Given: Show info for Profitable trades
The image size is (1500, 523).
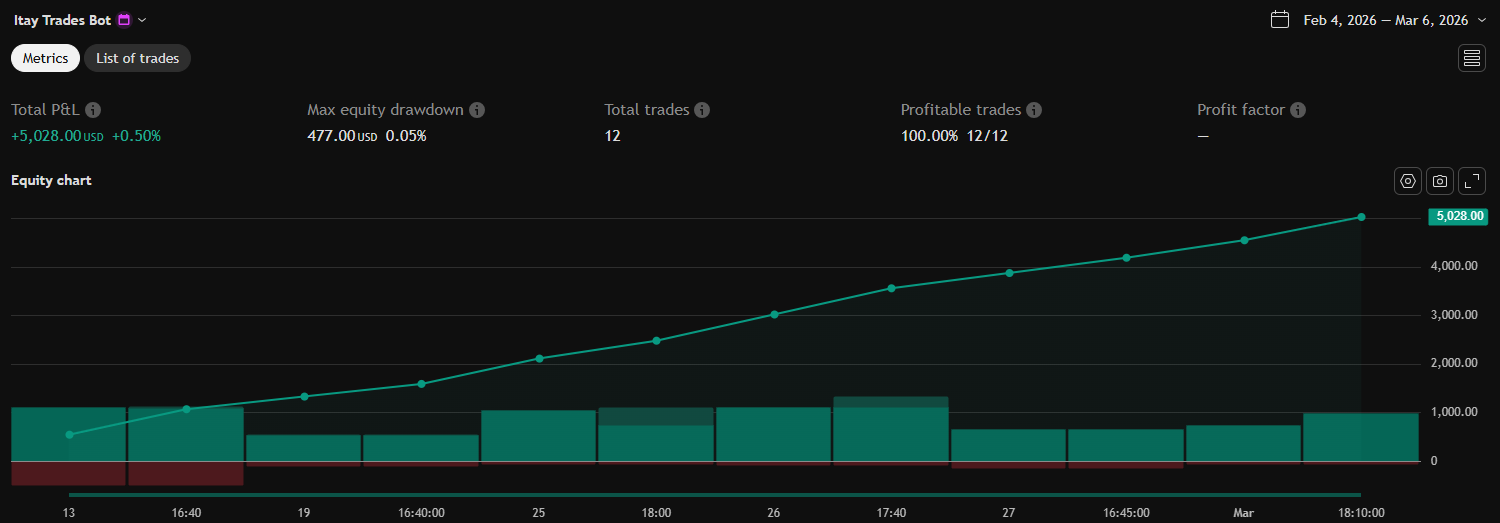Looking at the screenshot, I should coord(1034,110).
